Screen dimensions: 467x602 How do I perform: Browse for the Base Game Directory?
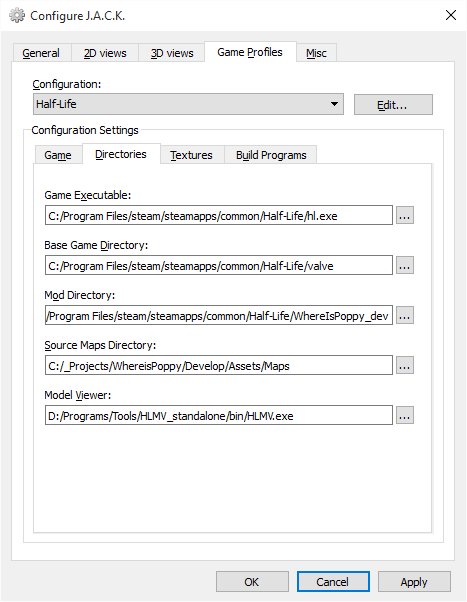tap(405, 265)
